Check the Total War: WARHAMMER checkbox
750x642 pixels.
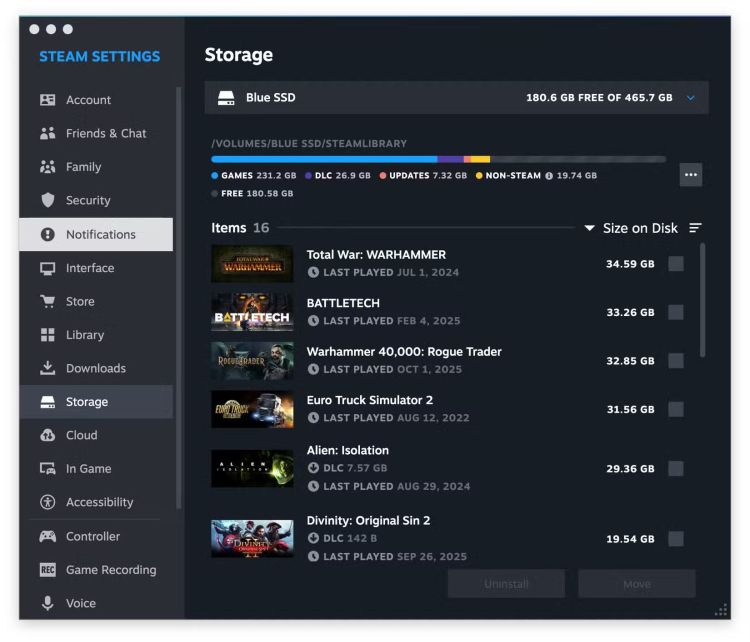(x=676, y=263)
